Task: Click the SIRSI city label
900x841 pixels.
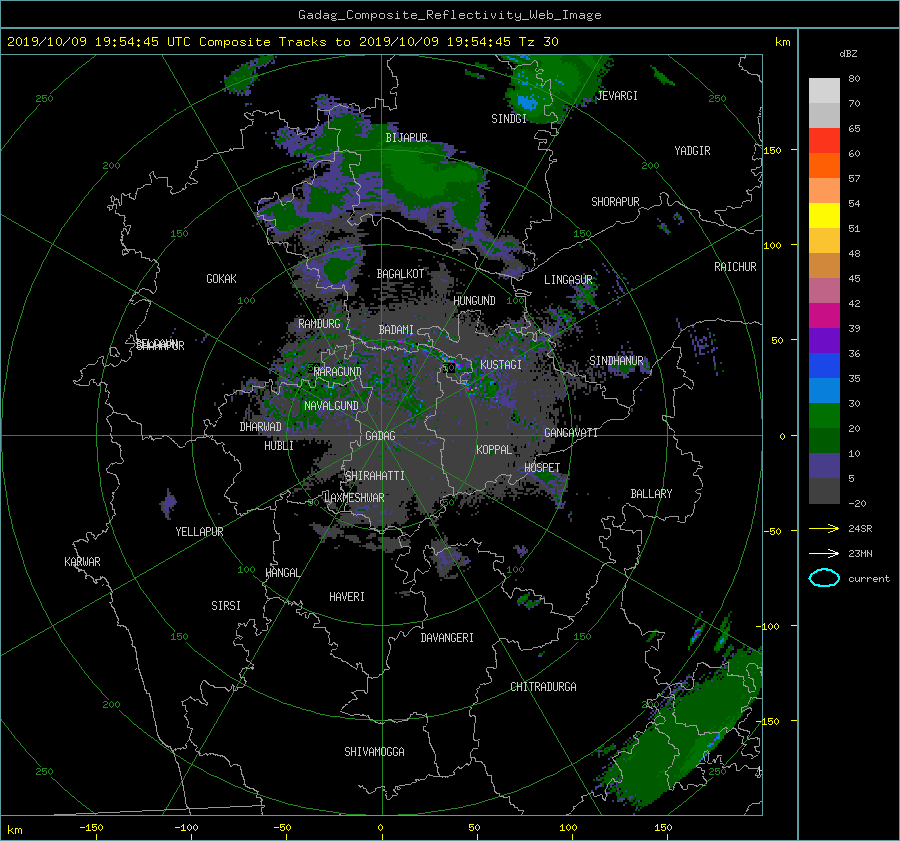Action: point(226,606)
